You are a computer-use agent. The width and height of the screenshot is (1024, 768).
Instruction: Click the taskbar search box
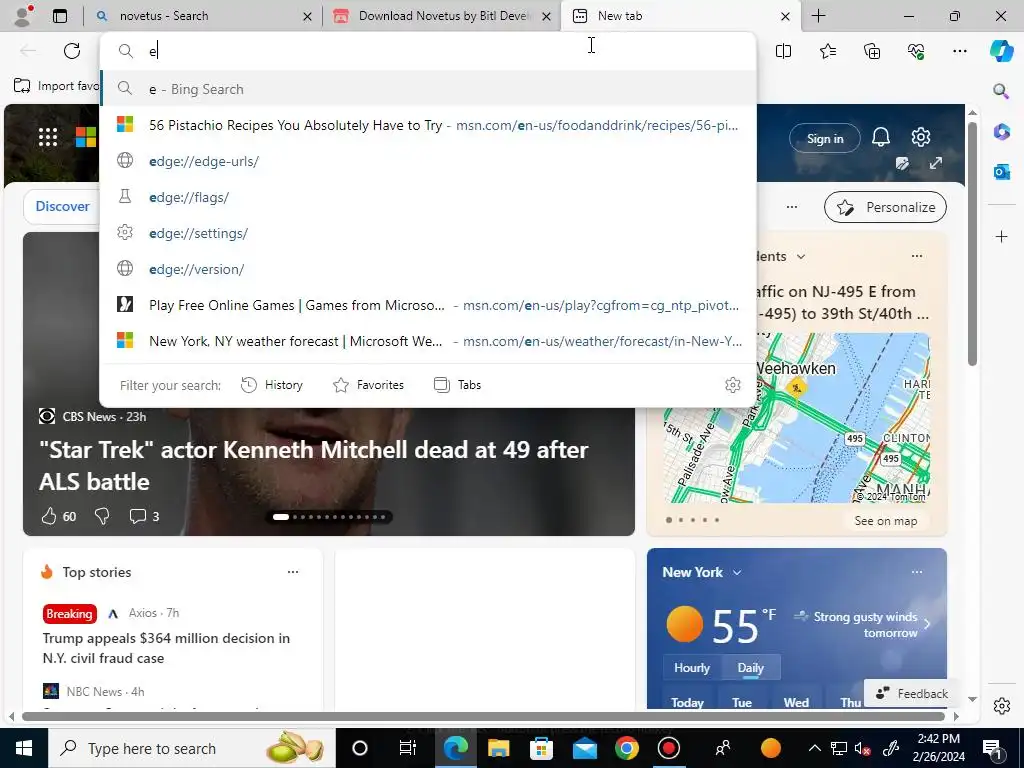coord(191,748)
